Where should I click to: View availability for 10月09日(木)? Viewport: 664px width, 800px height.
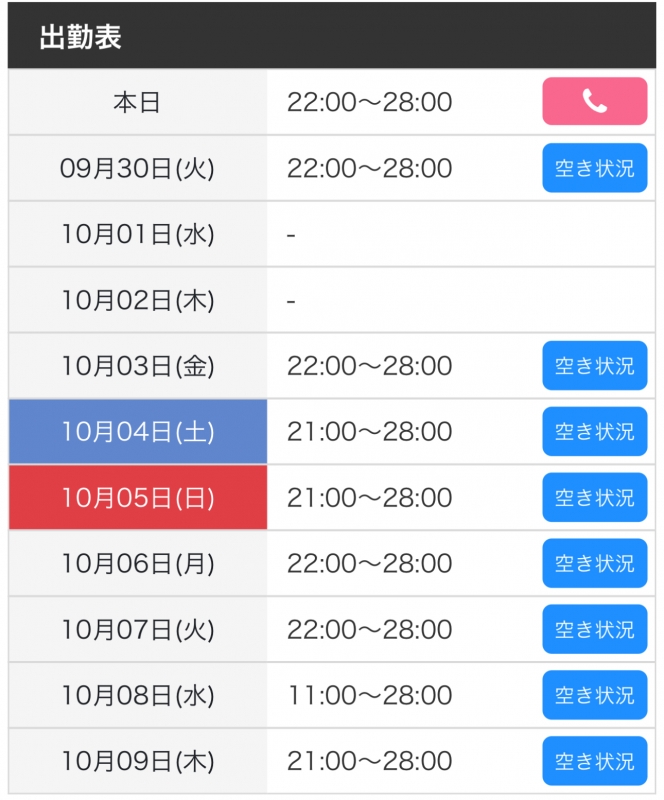click(x=594, y=762)
